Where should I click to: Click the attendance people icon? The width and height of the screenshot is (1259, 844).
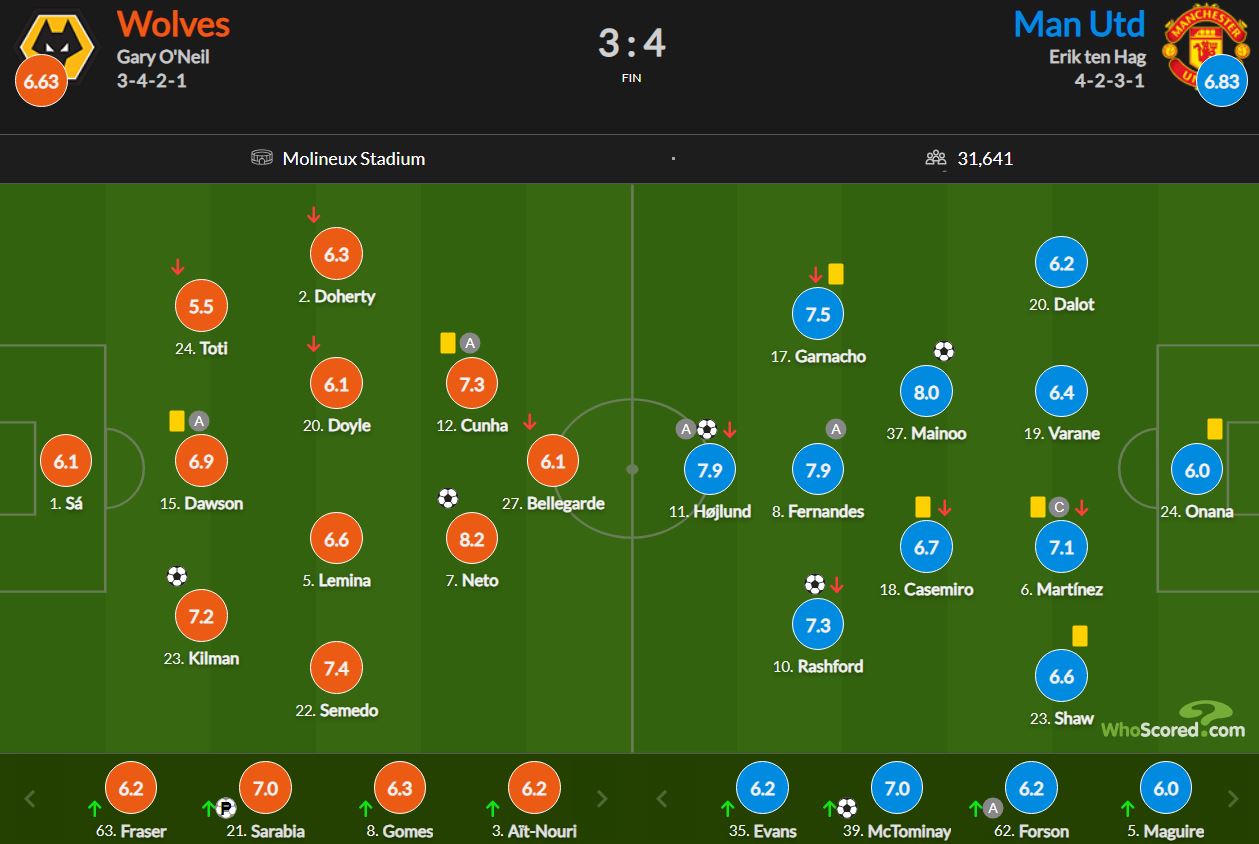tap(936, 158)
